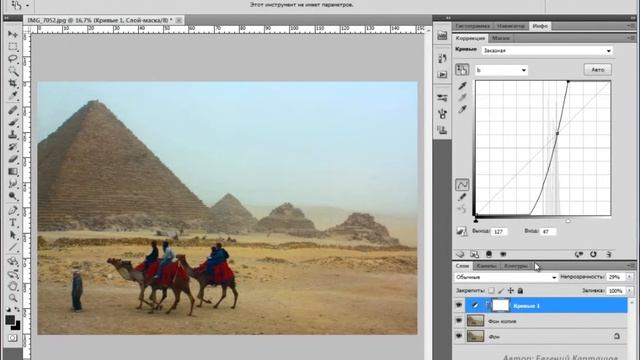Select the Eyedropper tool in the toolbox

(13, 96)
